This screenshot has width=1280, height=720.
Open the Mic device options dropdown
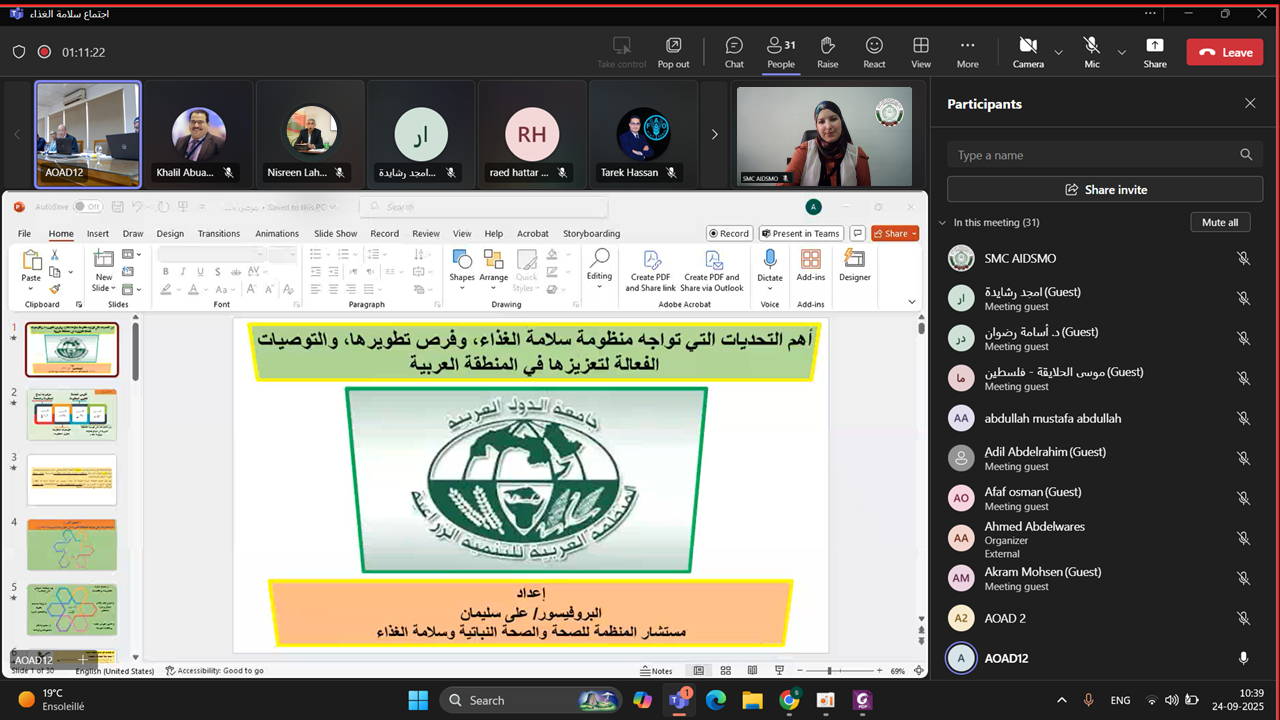click(1121, 52)
